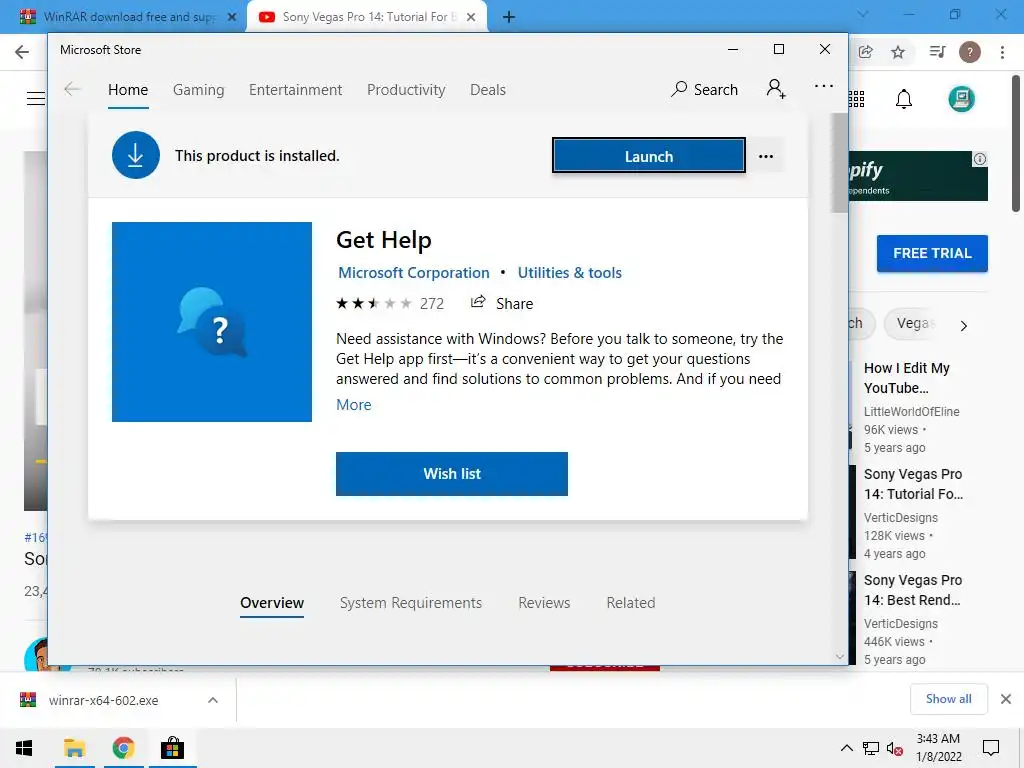Image resolution: width=1024 pixels, height=768 pixels.
Task: Close the Sony Vegas Pro Chrome tab
Action: coord(471,17)
